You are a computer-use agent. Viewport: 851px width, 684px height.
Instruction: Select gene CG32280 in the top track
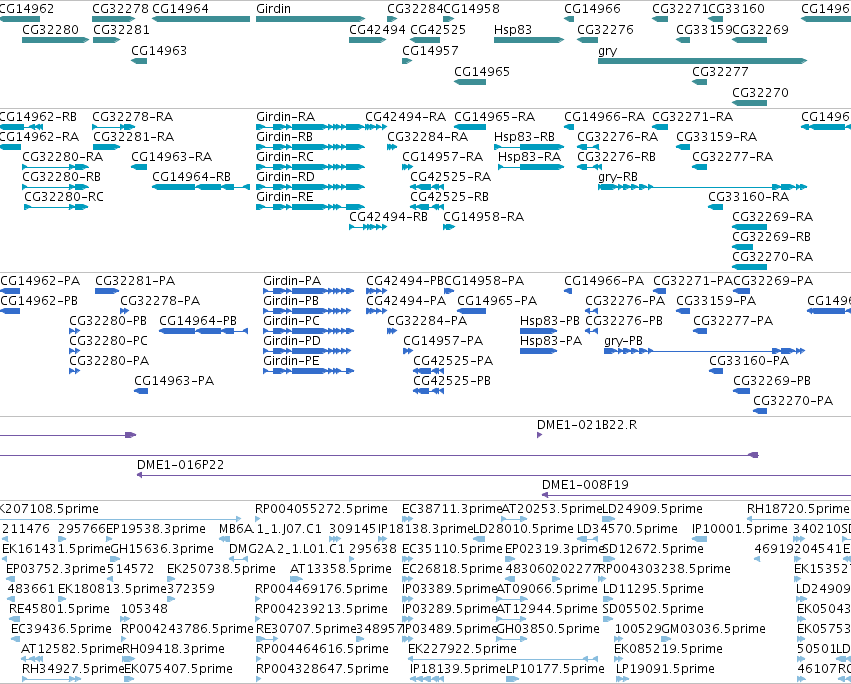(55, 40)
